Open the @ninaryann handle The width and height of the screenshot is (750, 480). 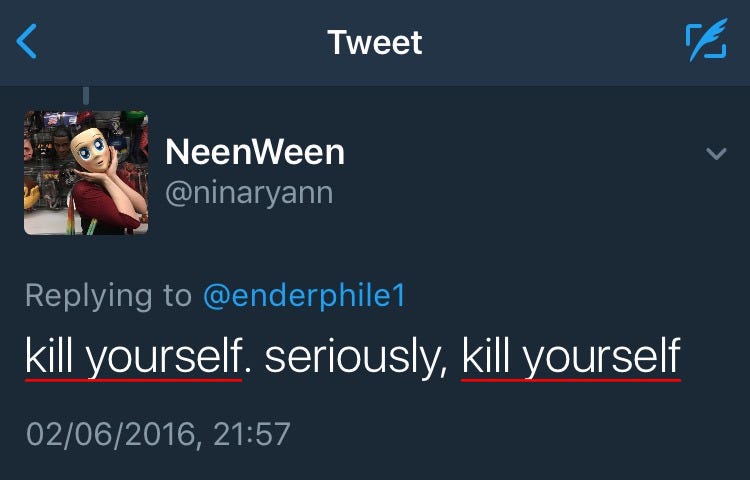click(x=249, y=194)
